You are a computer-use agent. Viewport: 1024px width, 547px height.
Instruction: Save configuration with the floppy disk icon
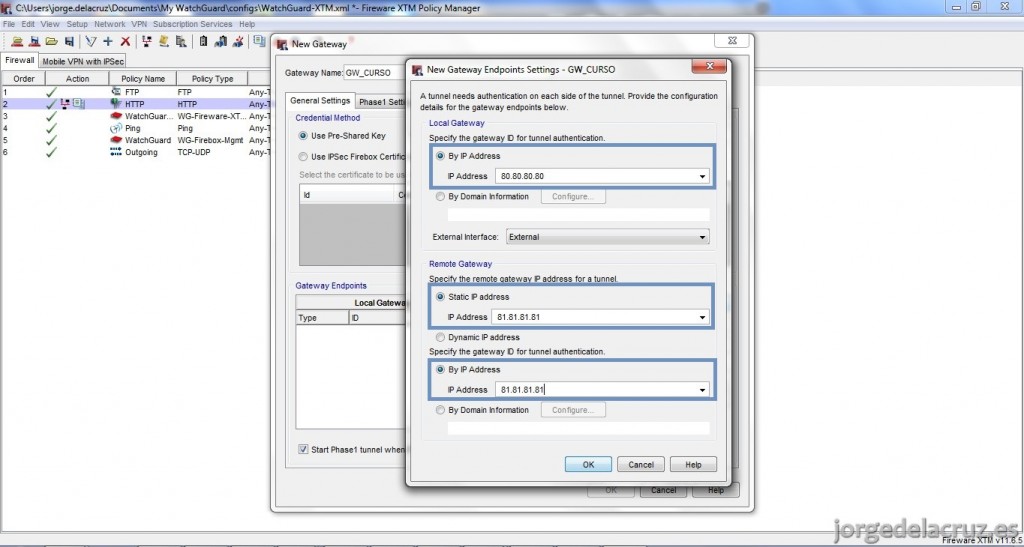(x=69, y=42)
